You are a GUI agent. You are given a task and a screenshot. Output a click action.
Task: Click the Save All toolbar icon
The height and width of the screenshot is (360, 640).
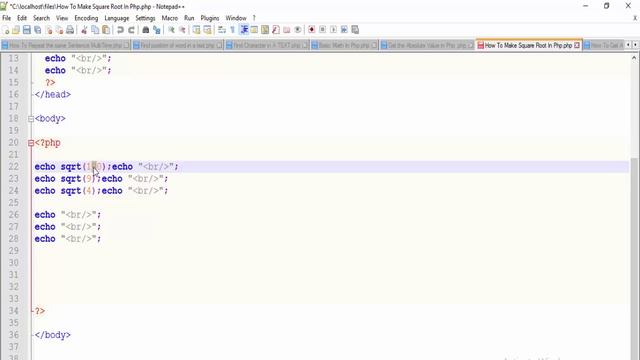tap(38, 30)
